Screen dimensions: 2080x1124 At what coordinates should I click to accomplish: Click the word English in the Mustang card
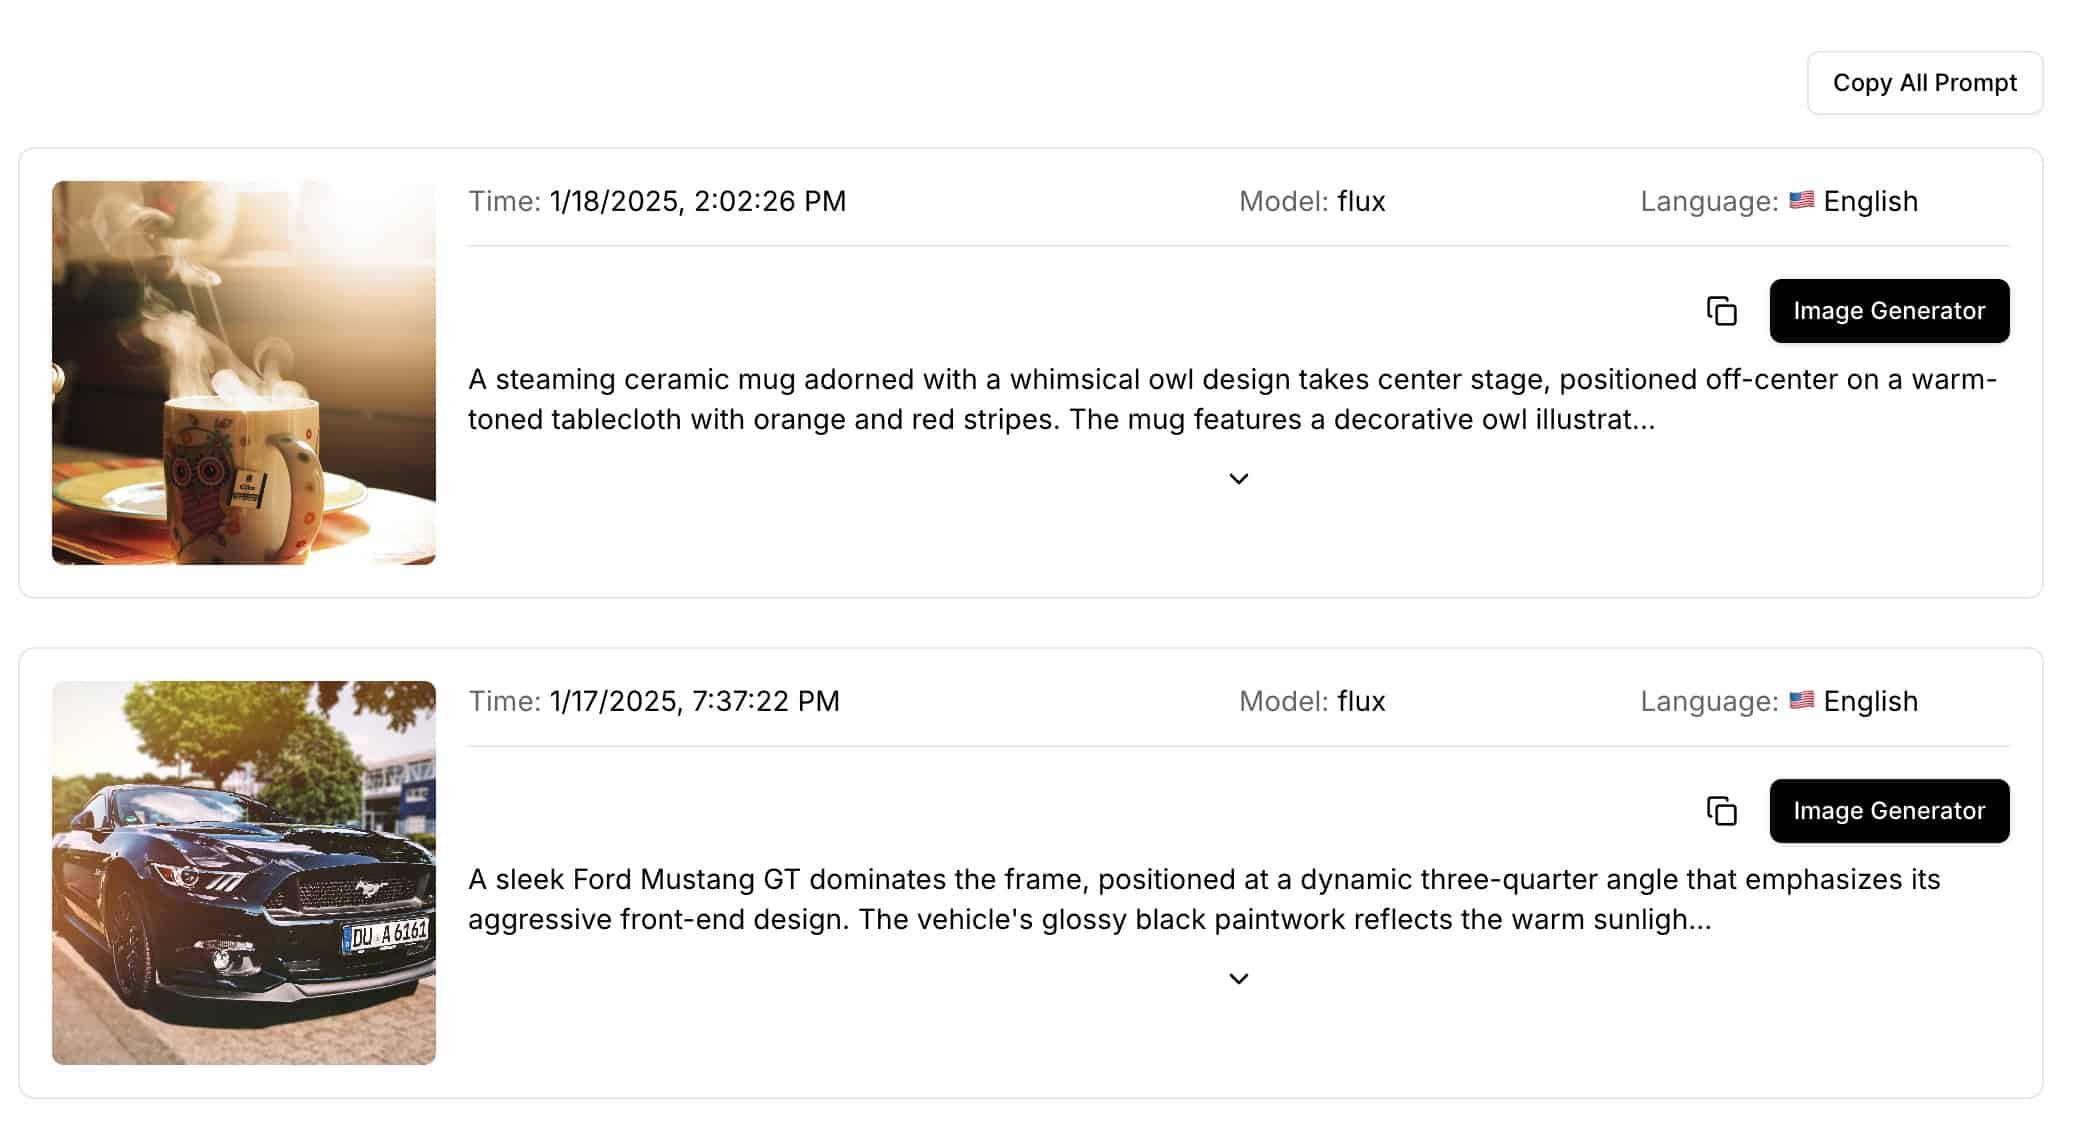pyautogui.click(x=1870, y=701)
